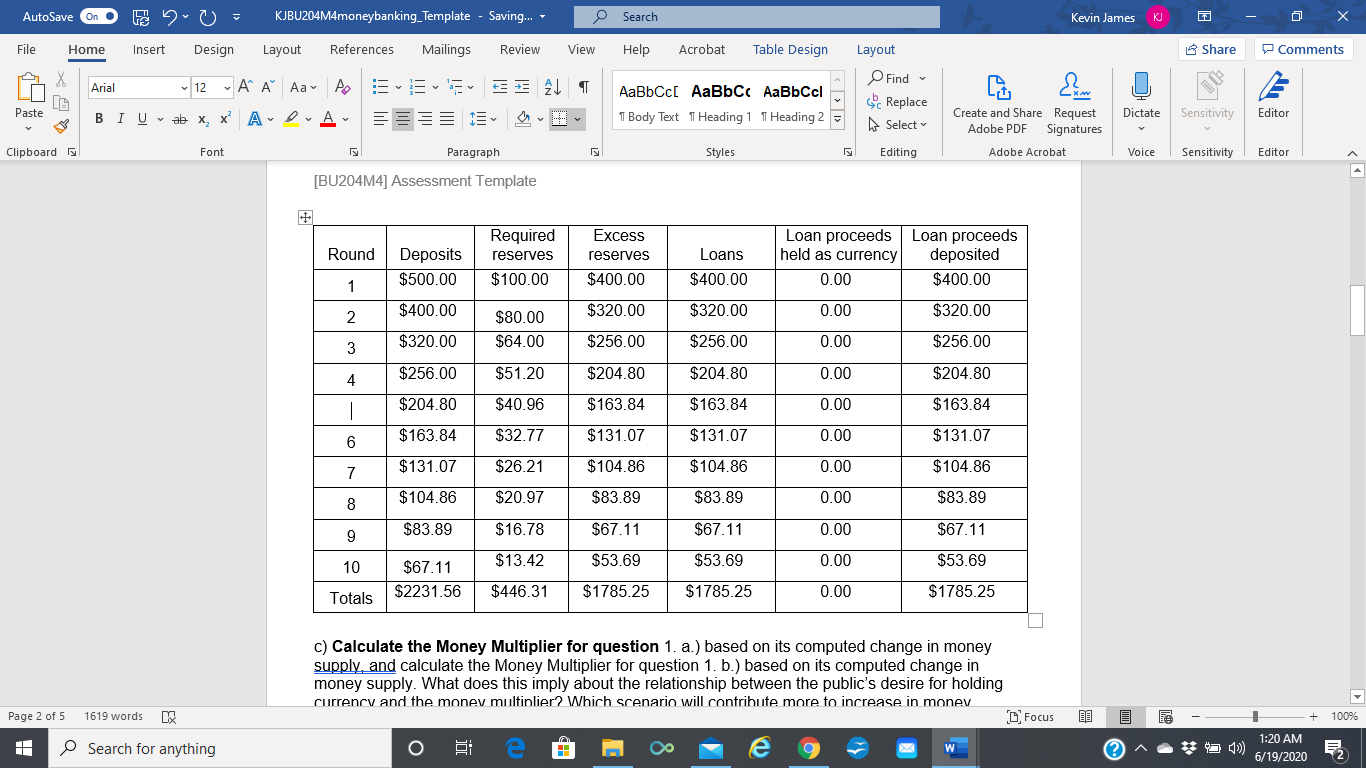1366x768 pixels.
Task: Open the Editor pane from ribbon
Action: point(1273,96)
